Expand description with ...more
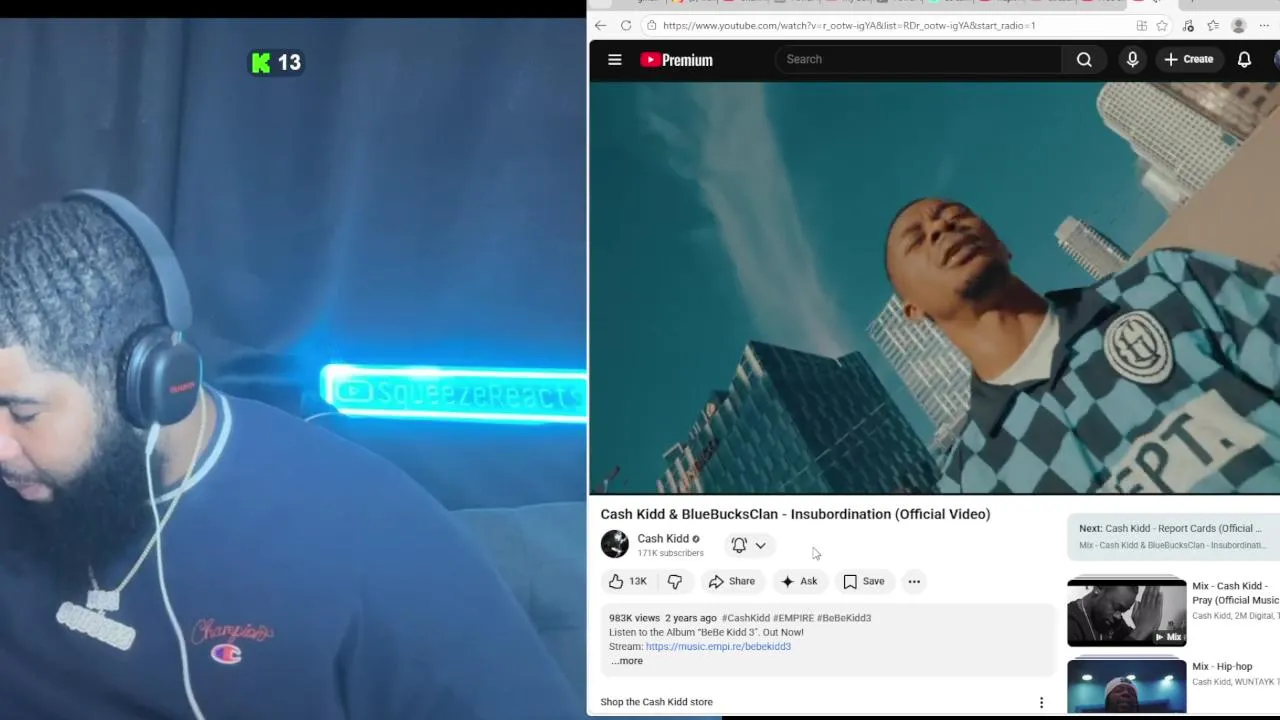The width and height of the screenshot is (1280, 720). tap(627, 661)
